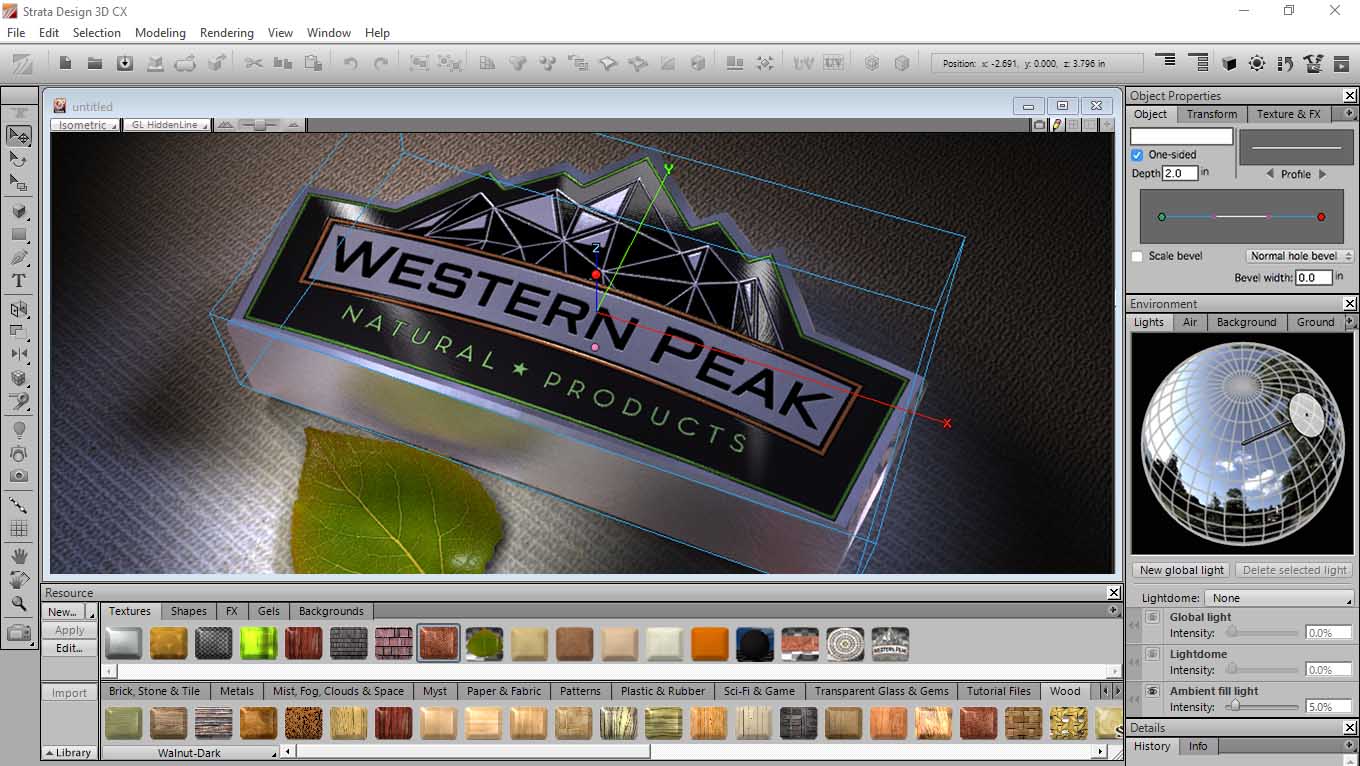Open the Lightdome None dropdown
This screenshot has width=1360, height=766.
pos(1279,598)
